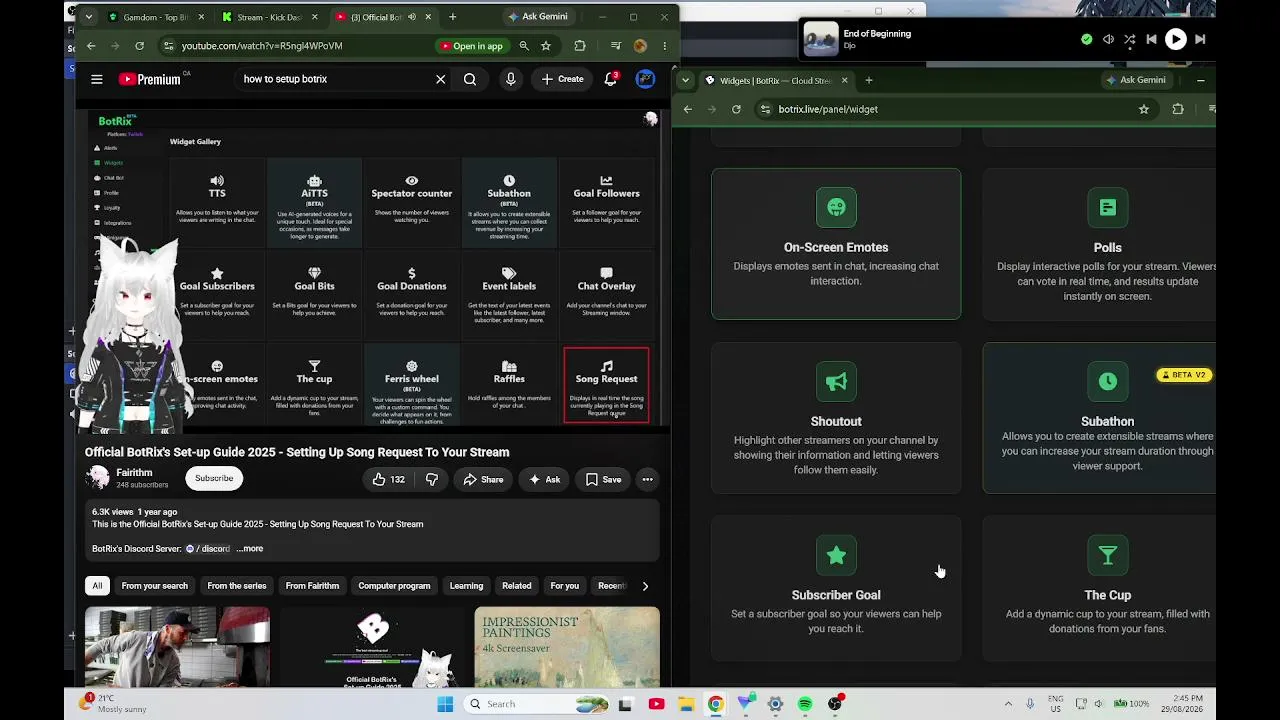Go to previous track in media player
The height and width of the screenshot is (720, 1280).
(x=1151, y=40)
